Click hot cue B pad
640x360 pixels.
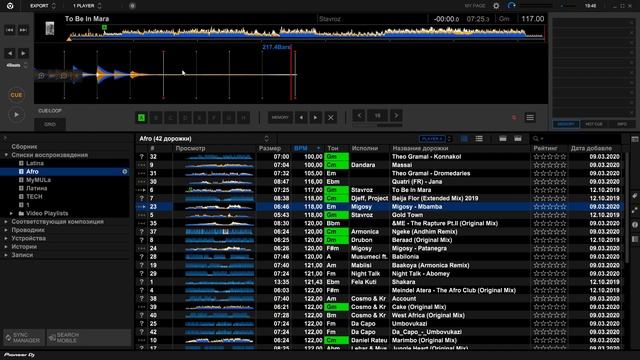click(x=156, y=118)
